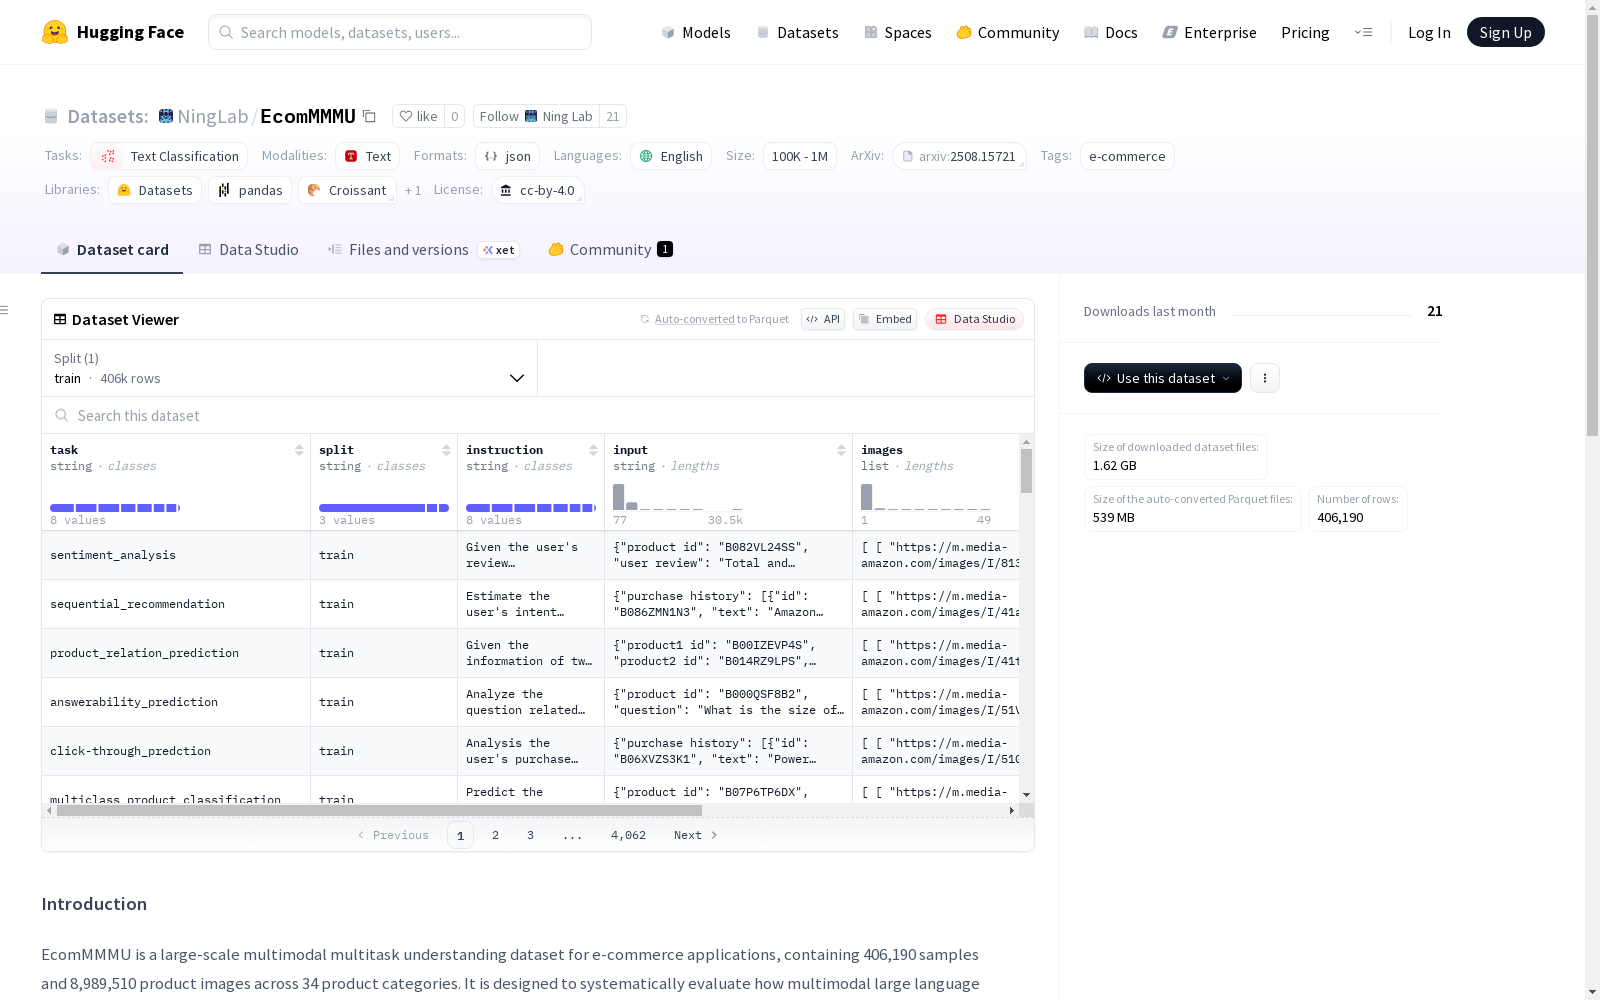Open the Files and versions tab
This screenshot has width=1600, height=1000.
click(423, 250)
